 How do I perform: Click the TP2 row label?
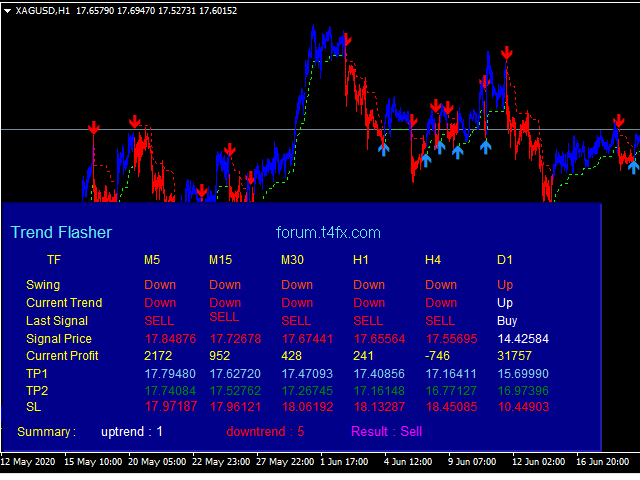(x=37, y=391)
